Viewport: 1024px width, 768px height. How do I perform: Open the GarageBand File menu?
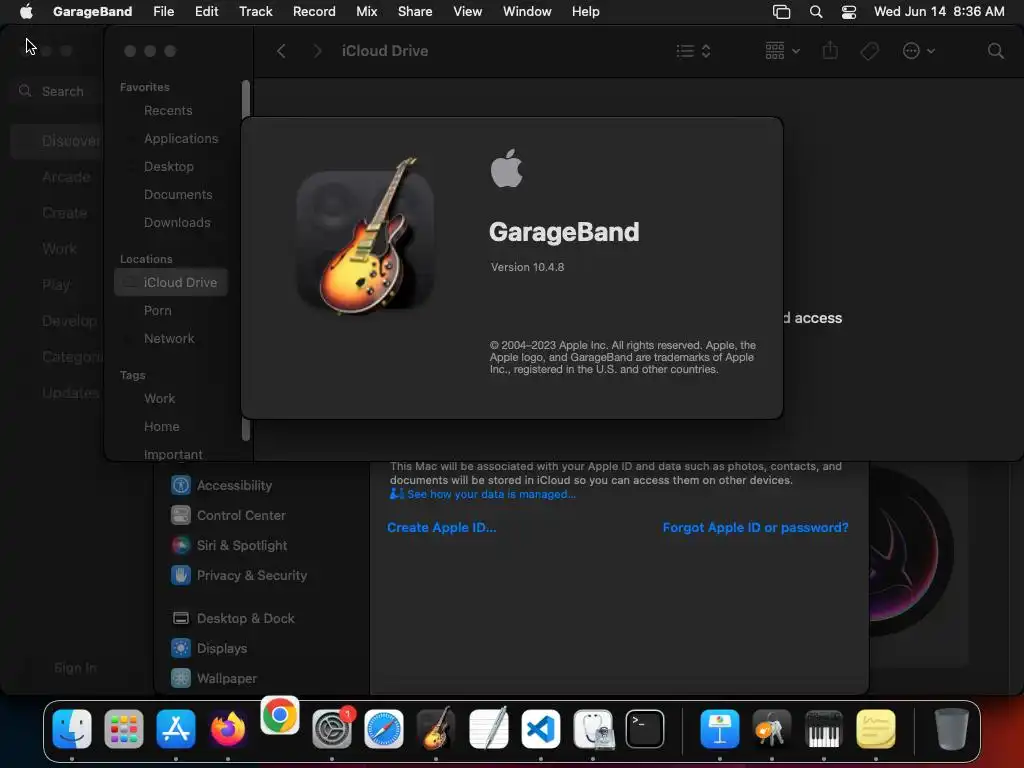point(163,11)
